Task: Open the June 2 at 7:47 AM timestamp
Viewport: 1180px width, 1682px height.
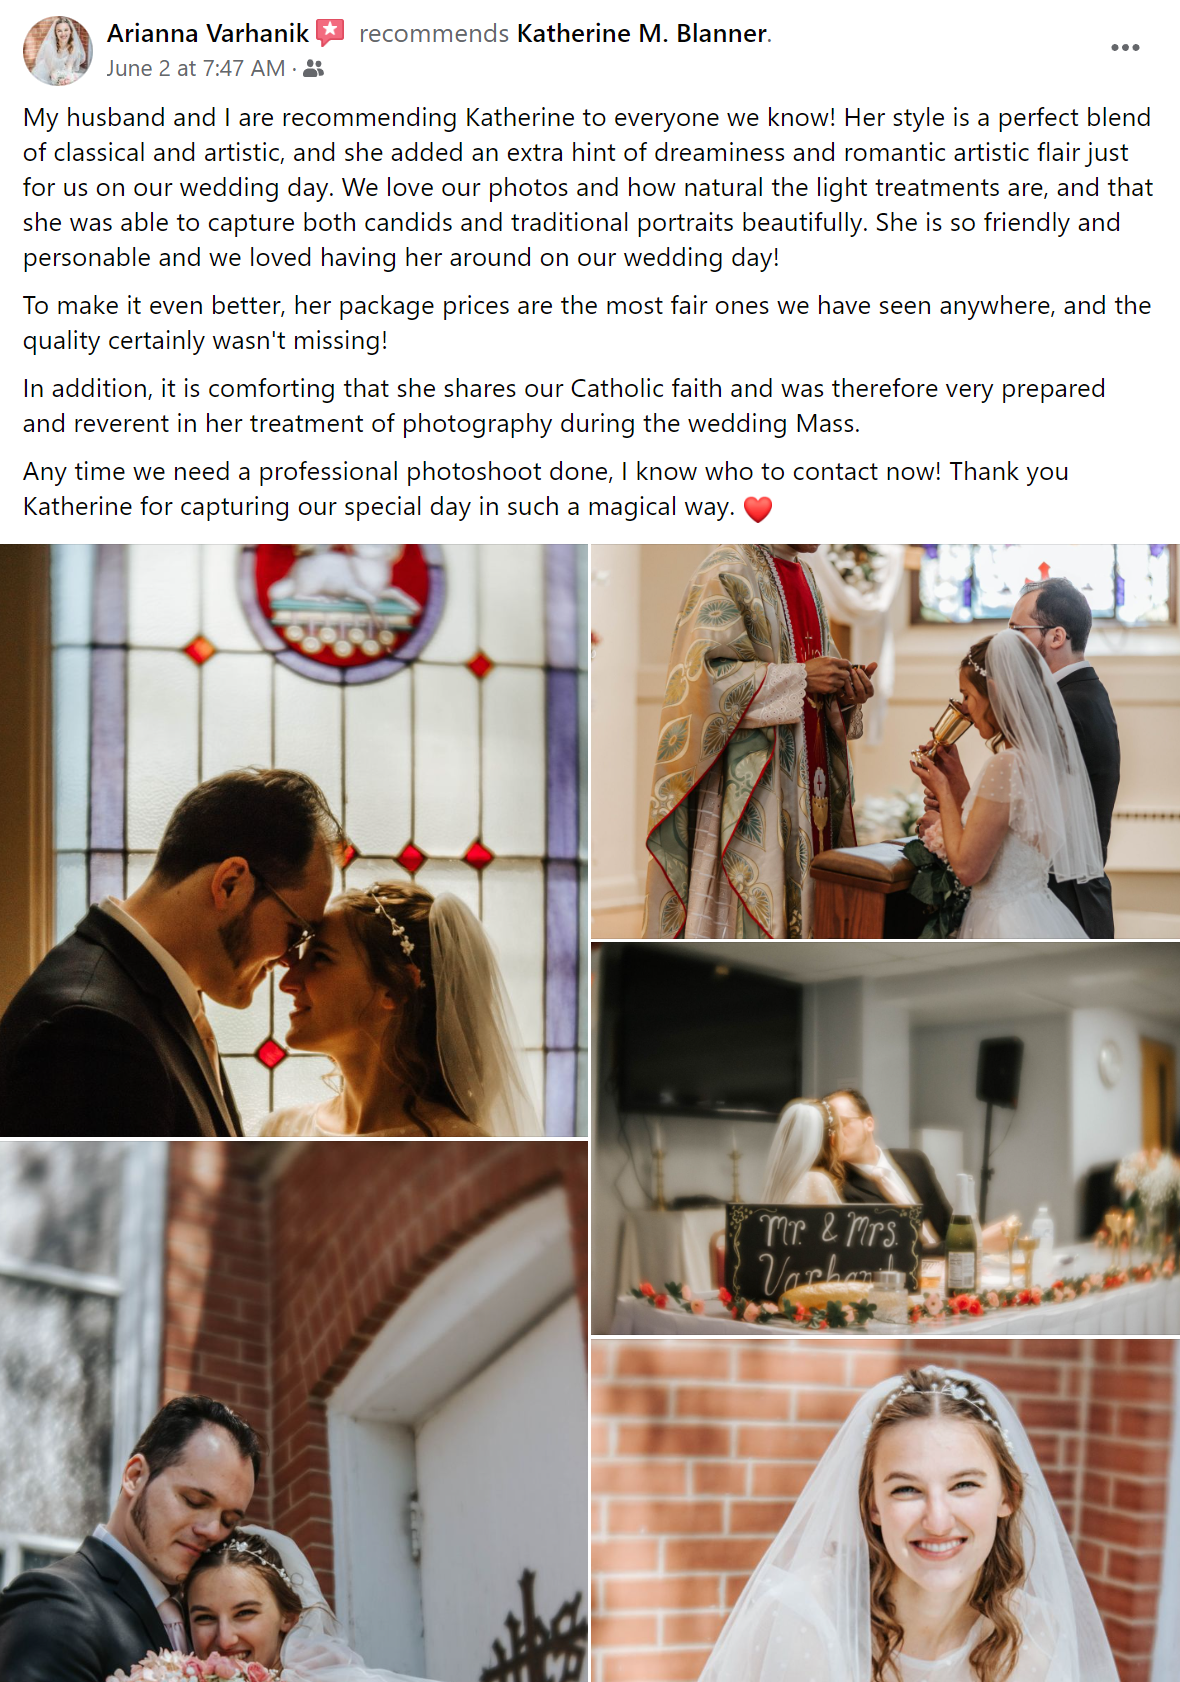Action: click(196, 69)
